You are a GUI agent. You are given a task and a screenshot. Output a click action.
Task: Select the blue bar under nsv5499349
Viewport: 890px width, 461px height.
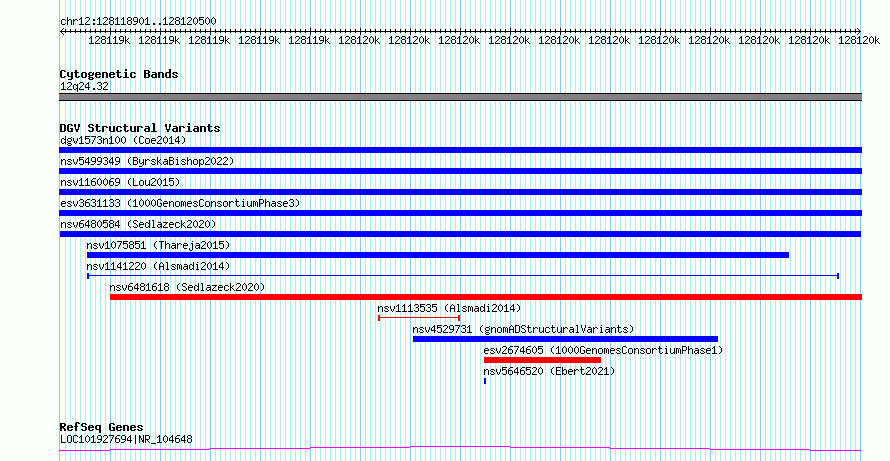460,171
